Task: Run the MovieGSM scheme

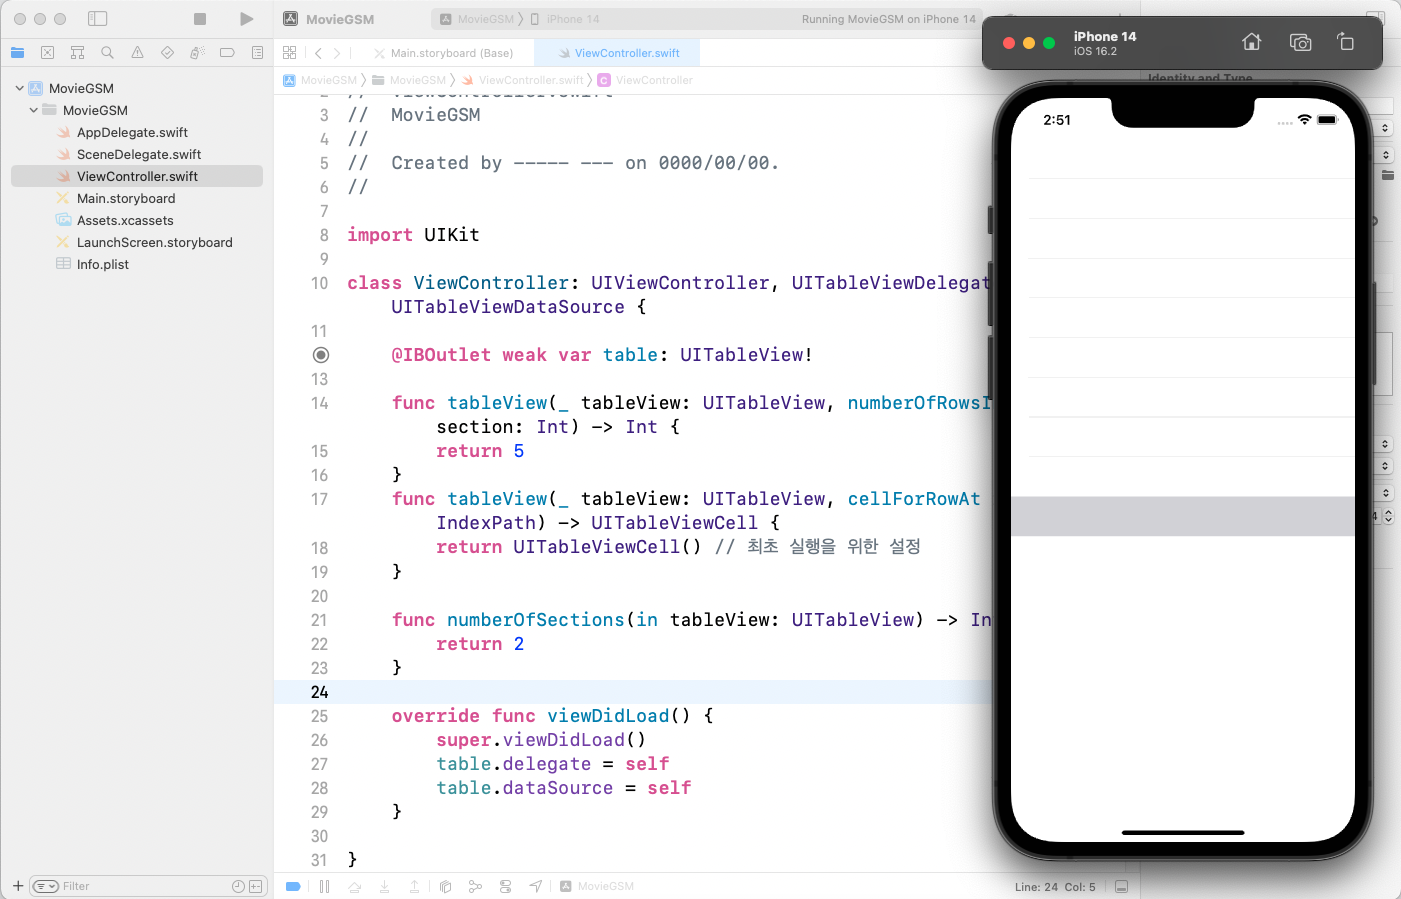Action: (246, 19)
